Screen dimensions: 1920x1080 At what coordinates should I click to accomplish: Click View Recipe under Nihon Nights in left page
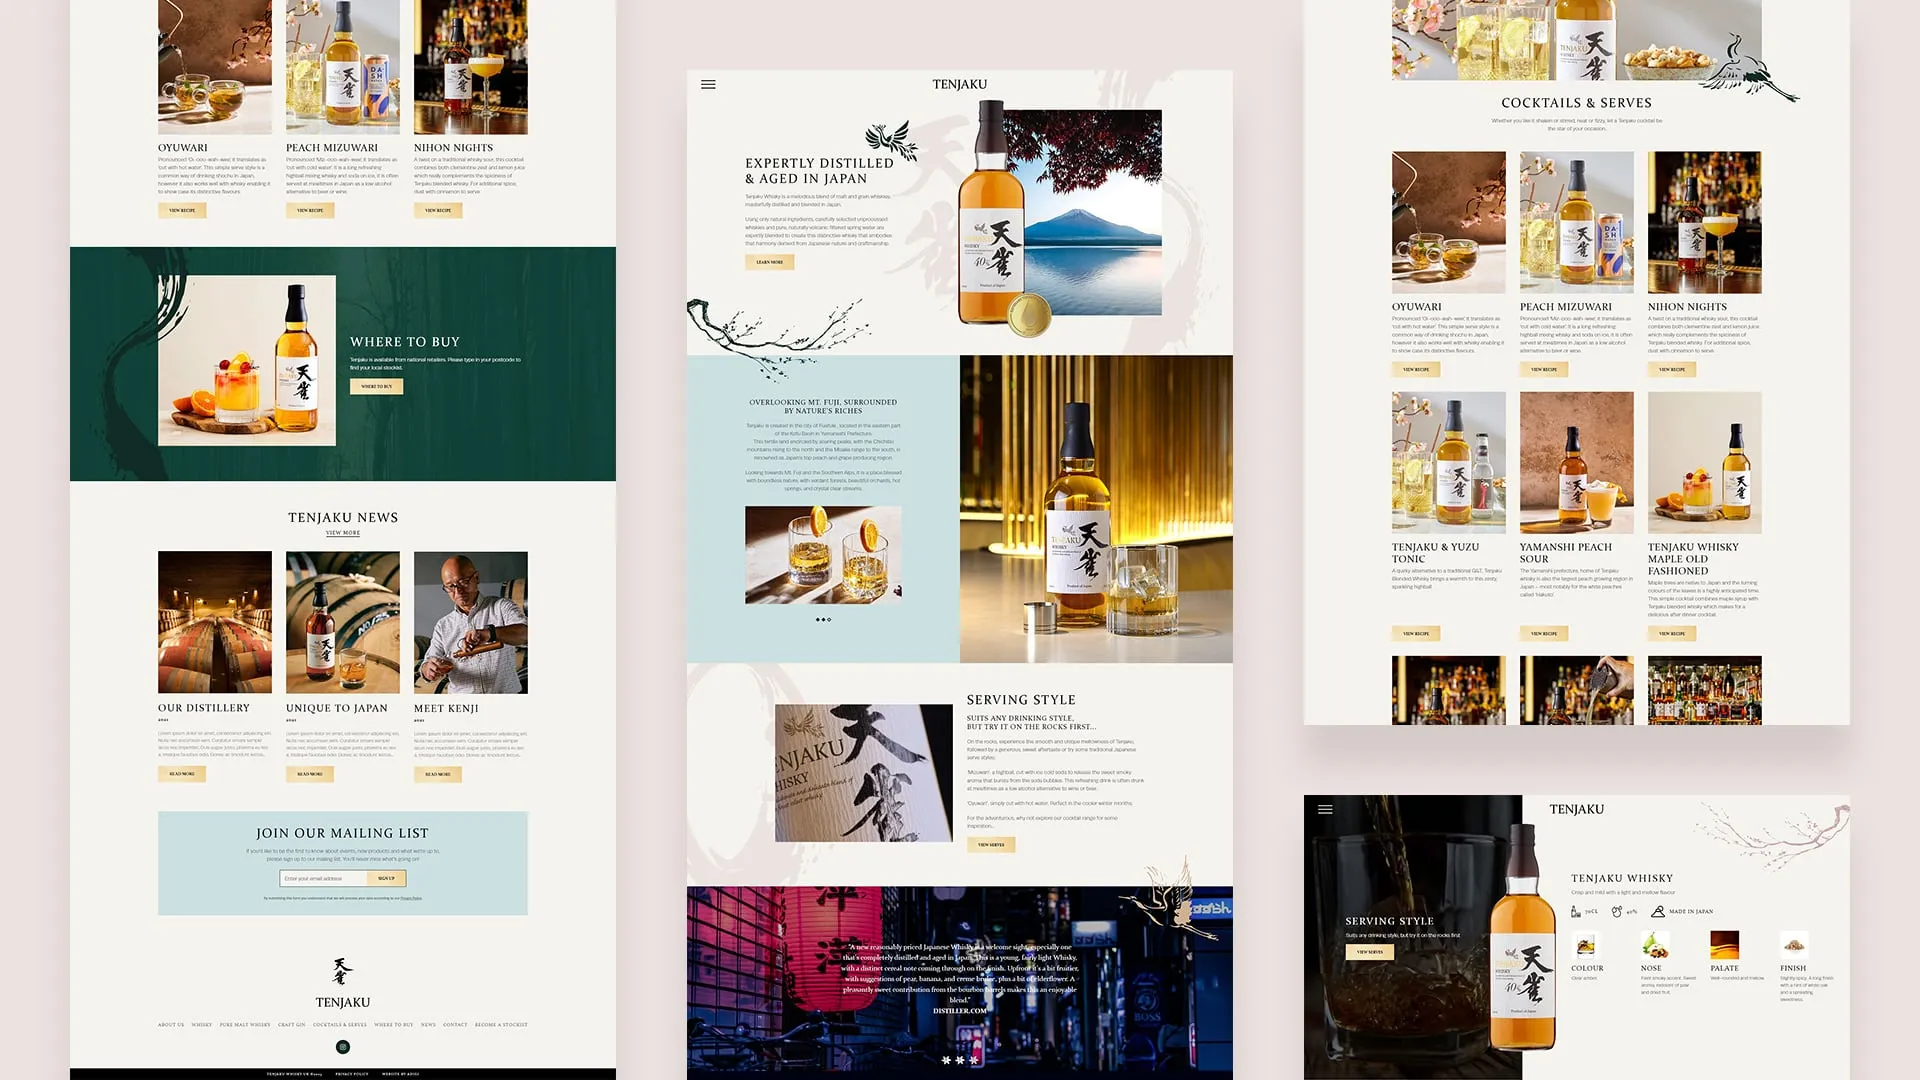(x=438, y=211)
